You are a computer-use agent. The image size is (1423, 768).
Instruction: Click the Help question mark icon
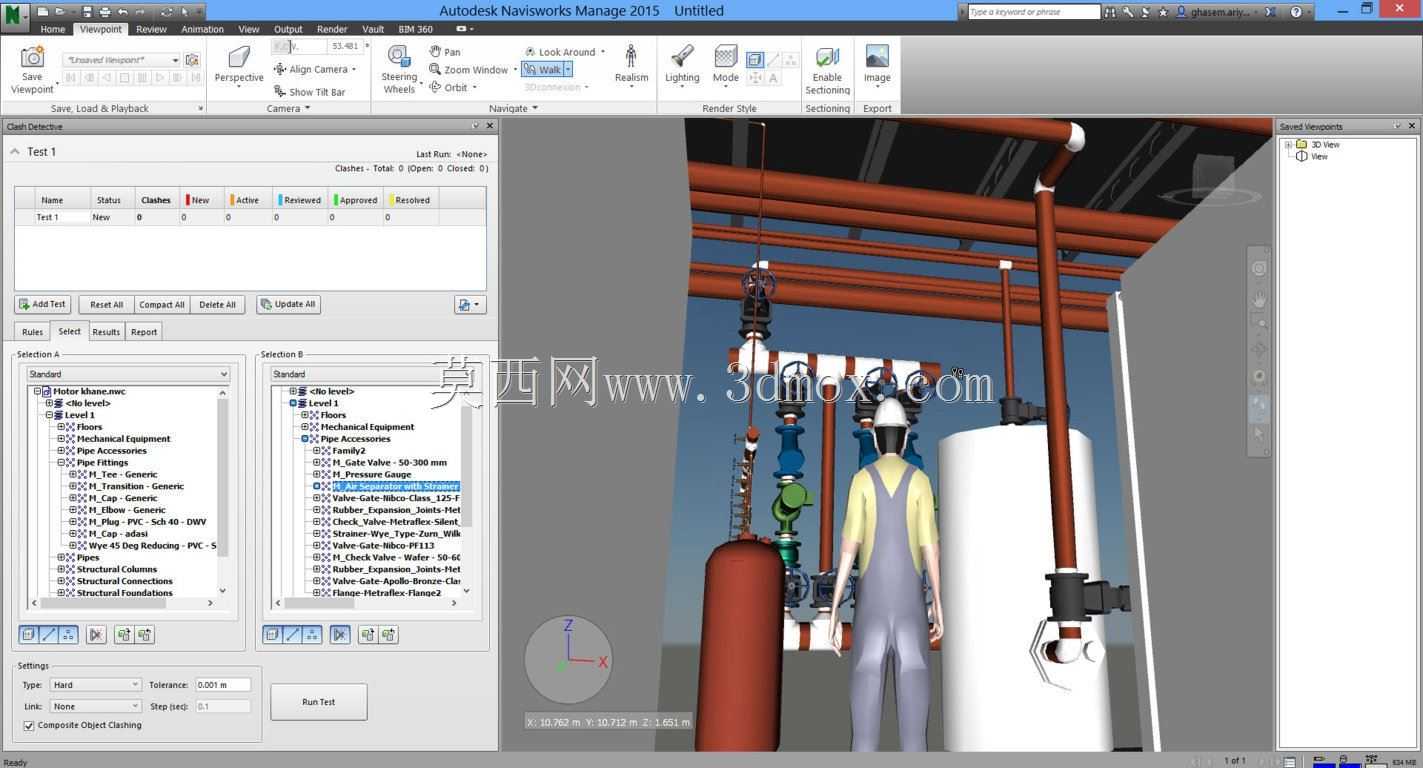pos(1296,11)
